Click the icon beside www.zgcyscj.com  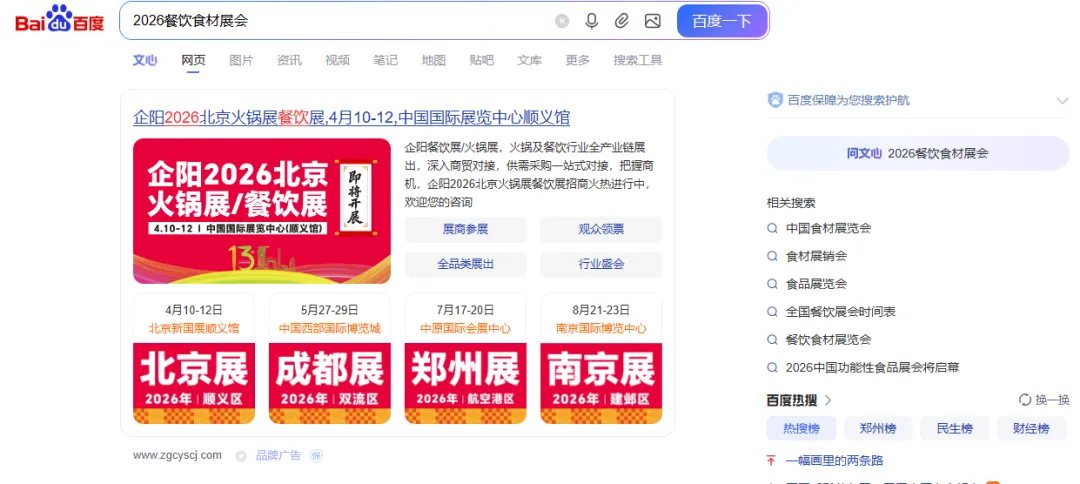pos(240,456)
